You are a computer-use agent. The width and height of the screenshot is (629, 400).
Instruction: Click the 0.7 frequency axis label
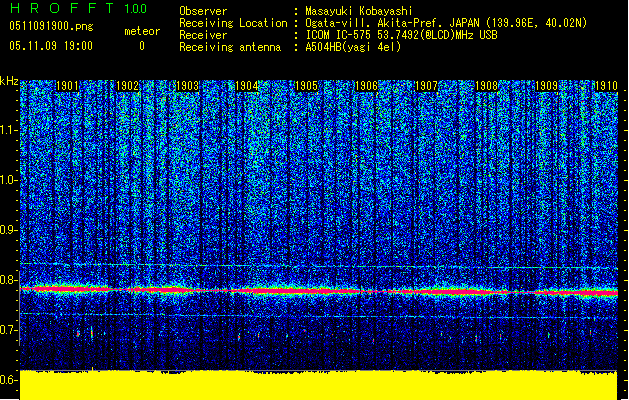click(x=9, y=330)
